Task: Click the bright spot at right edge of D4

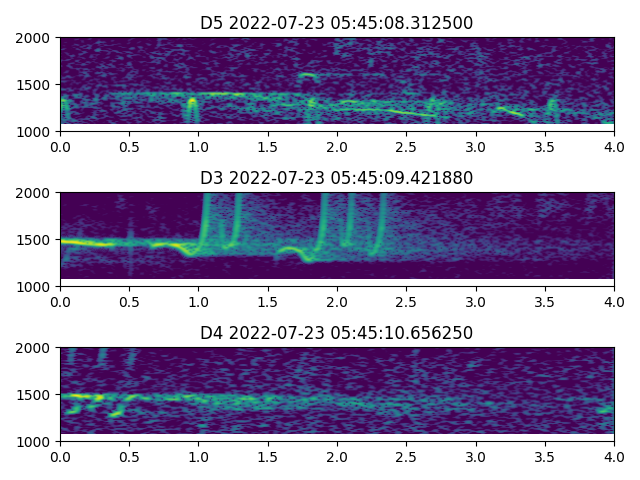Action: click(x=606, y=409)
